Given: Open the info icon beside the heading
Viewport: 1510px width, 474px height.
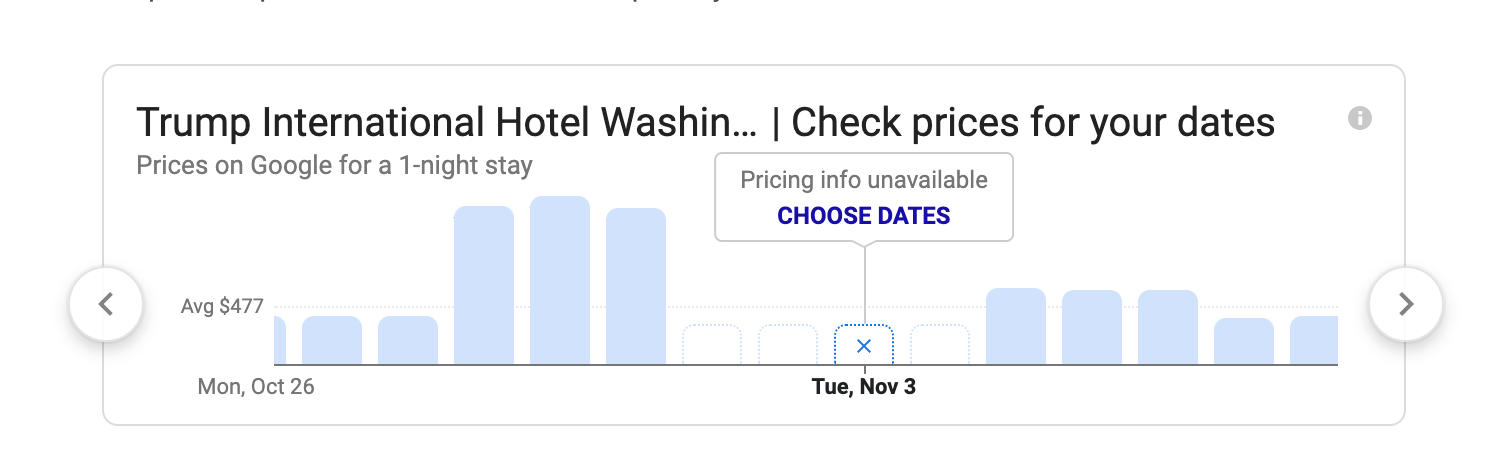Looking at the screenshot, I should click(x=1360, y=119).
